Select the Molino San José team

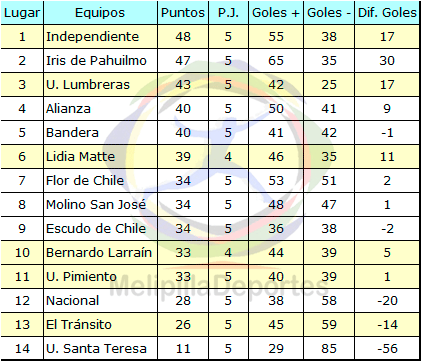(96, 204)
